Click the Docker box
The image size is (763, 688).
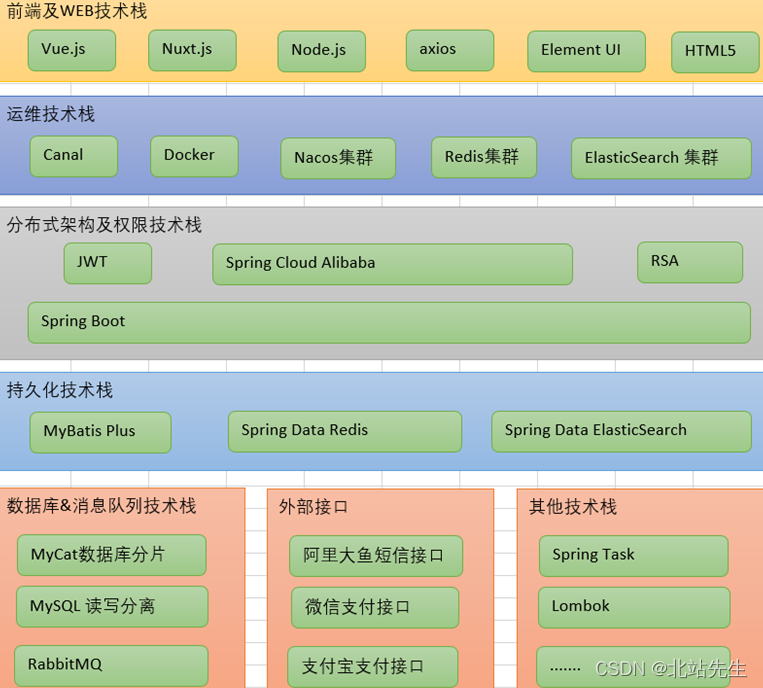click(194, 156)
